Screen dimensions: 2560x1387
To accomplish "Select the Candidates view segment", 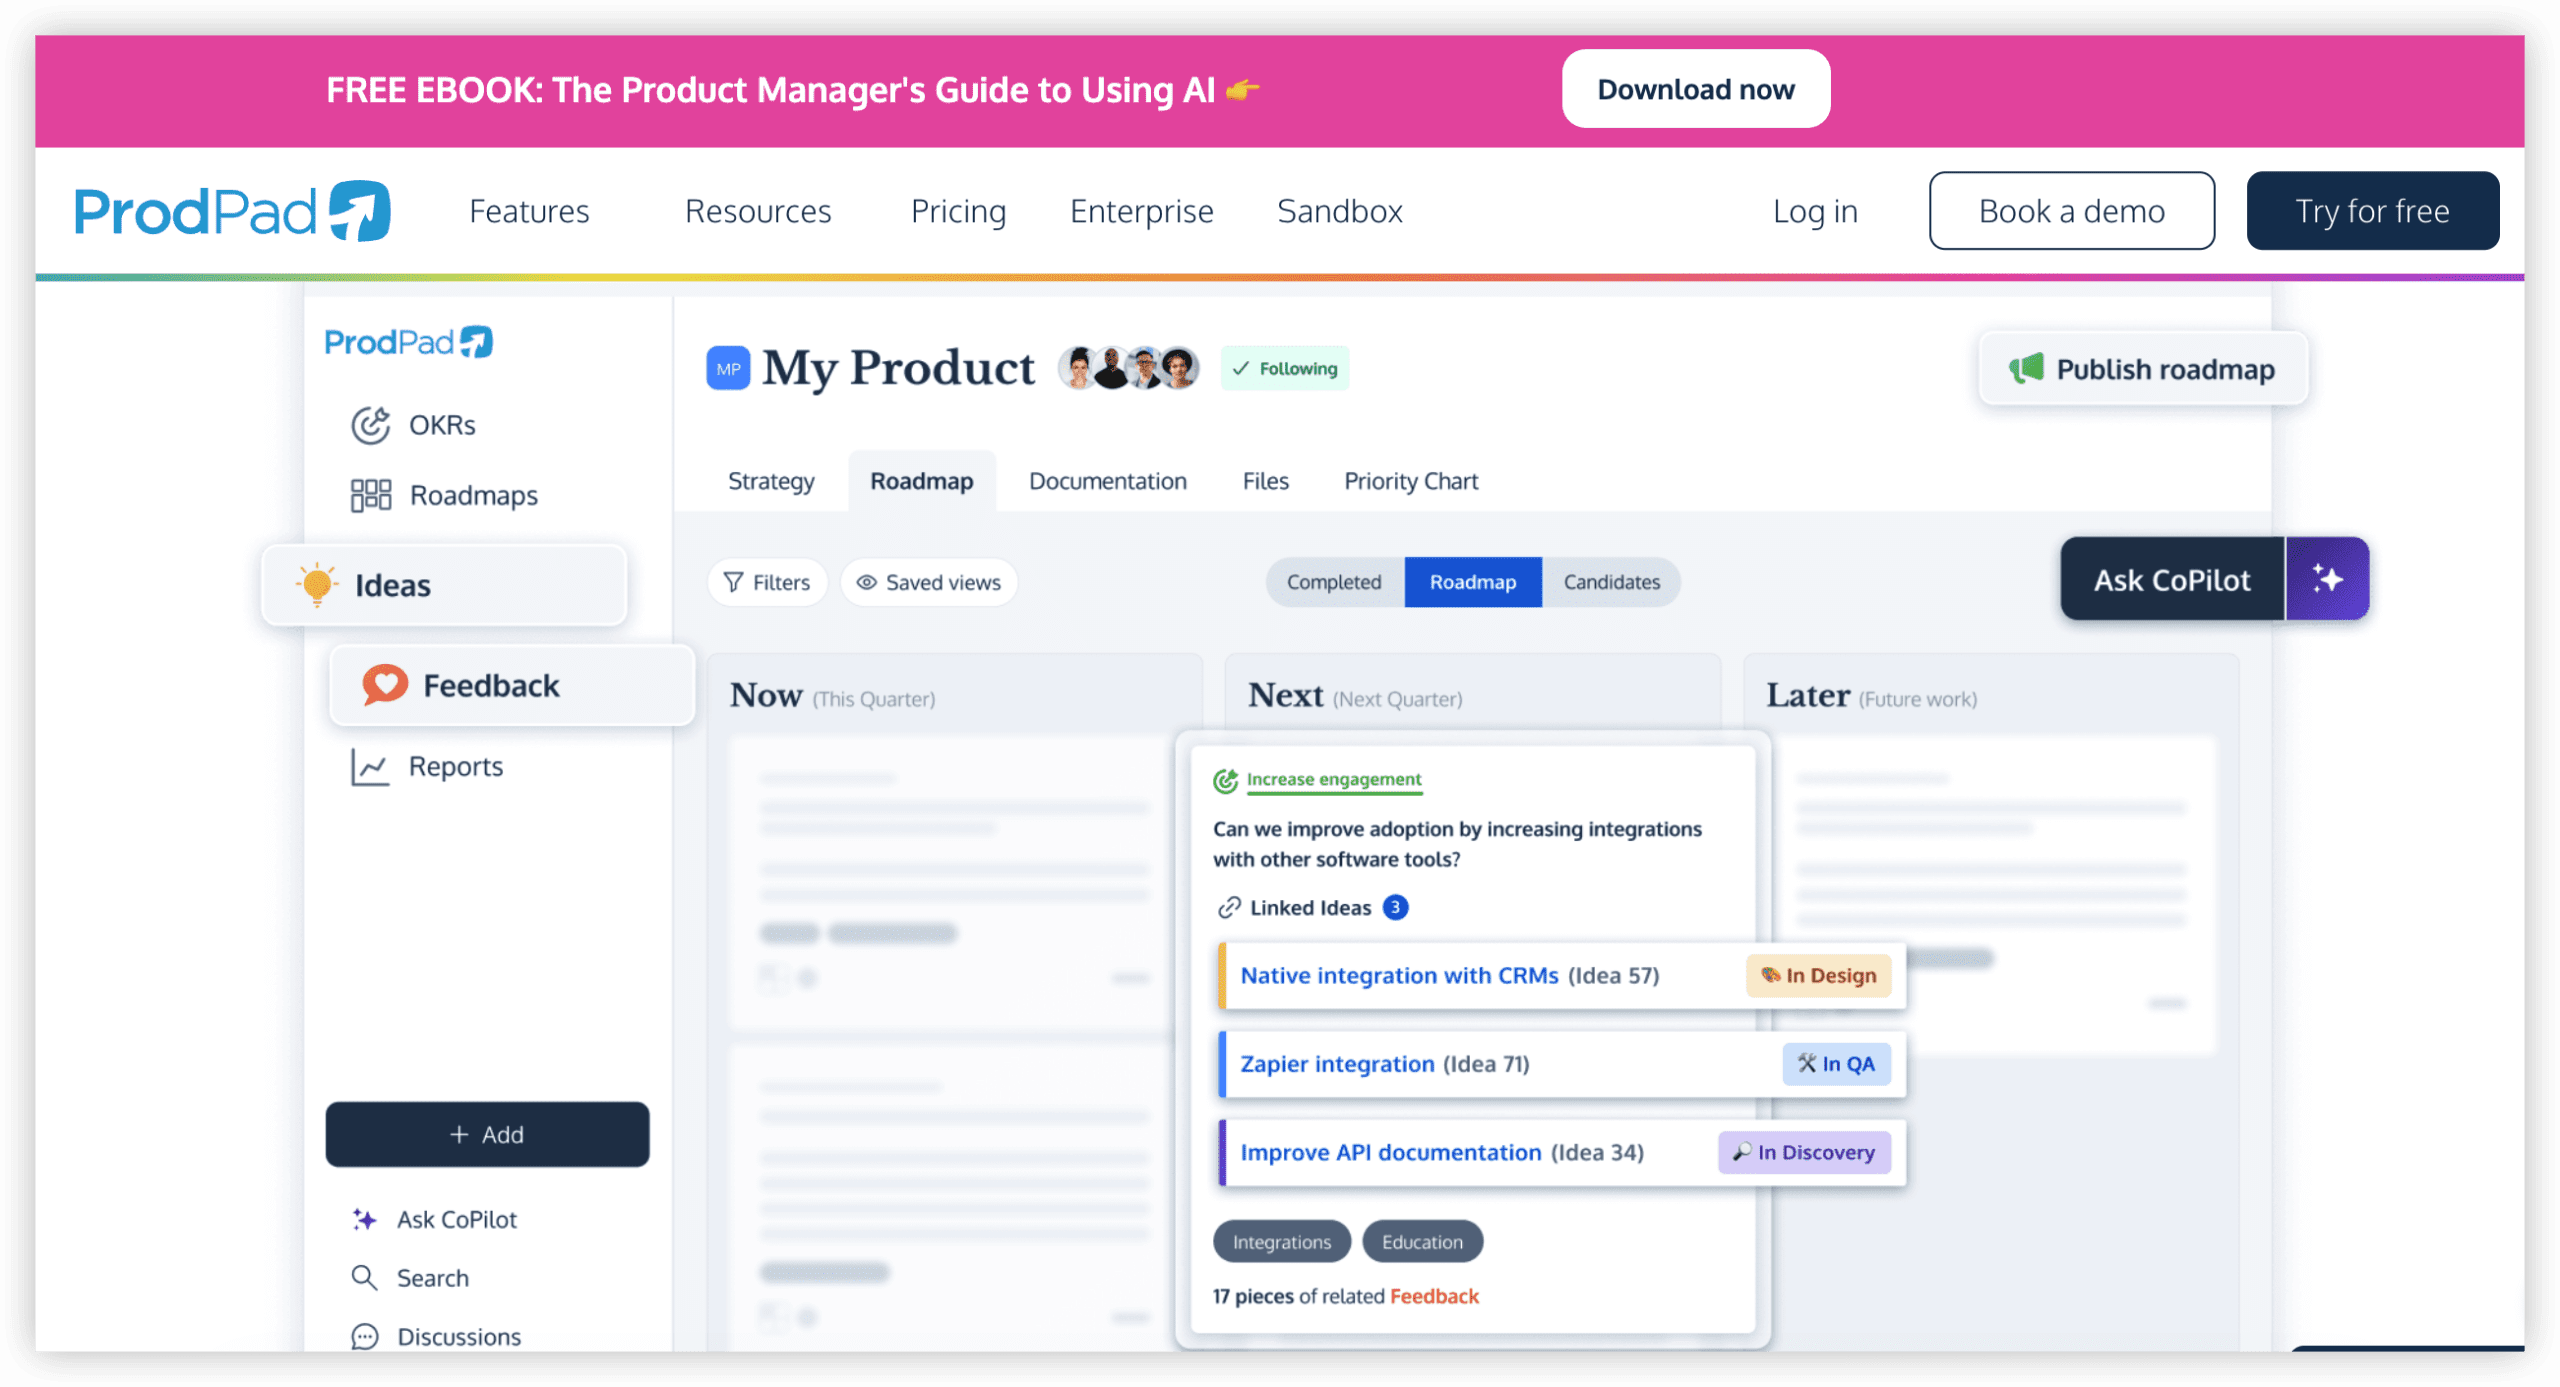I will [1611, 582].
